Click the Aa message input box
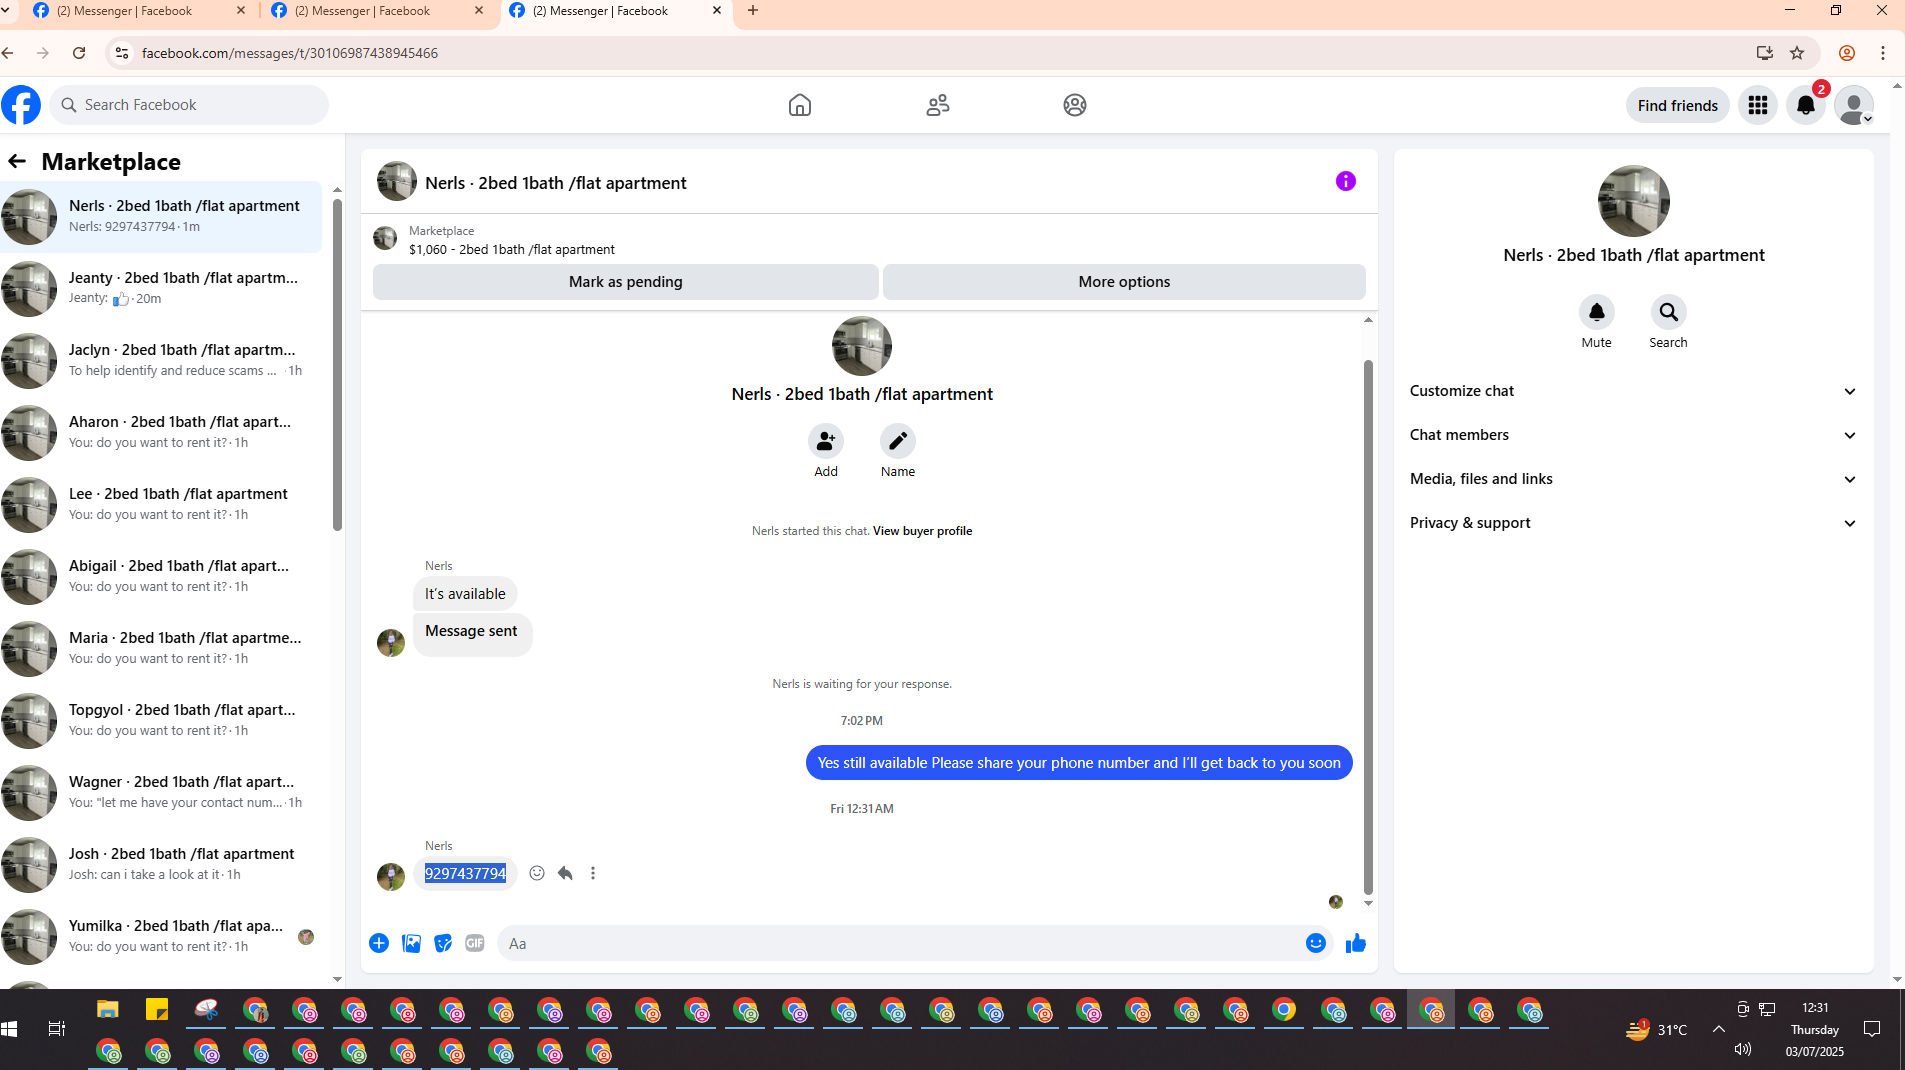Screen dimensions: 1905x1070 tap(900, 943)
